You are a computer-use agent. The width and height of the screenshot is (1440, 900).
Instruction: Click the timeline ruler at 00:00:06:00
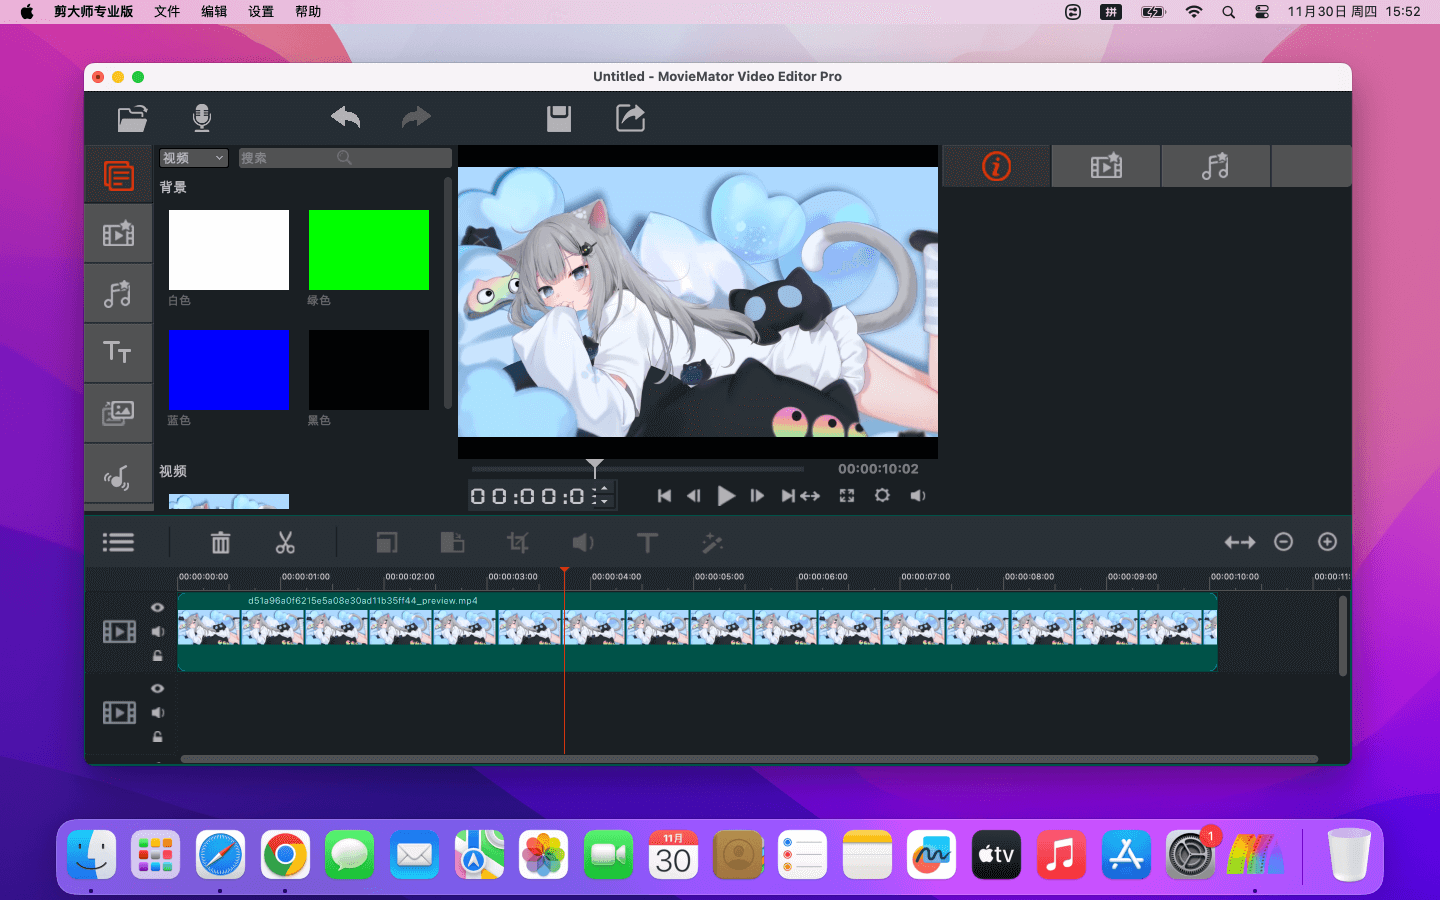[823, 577]
